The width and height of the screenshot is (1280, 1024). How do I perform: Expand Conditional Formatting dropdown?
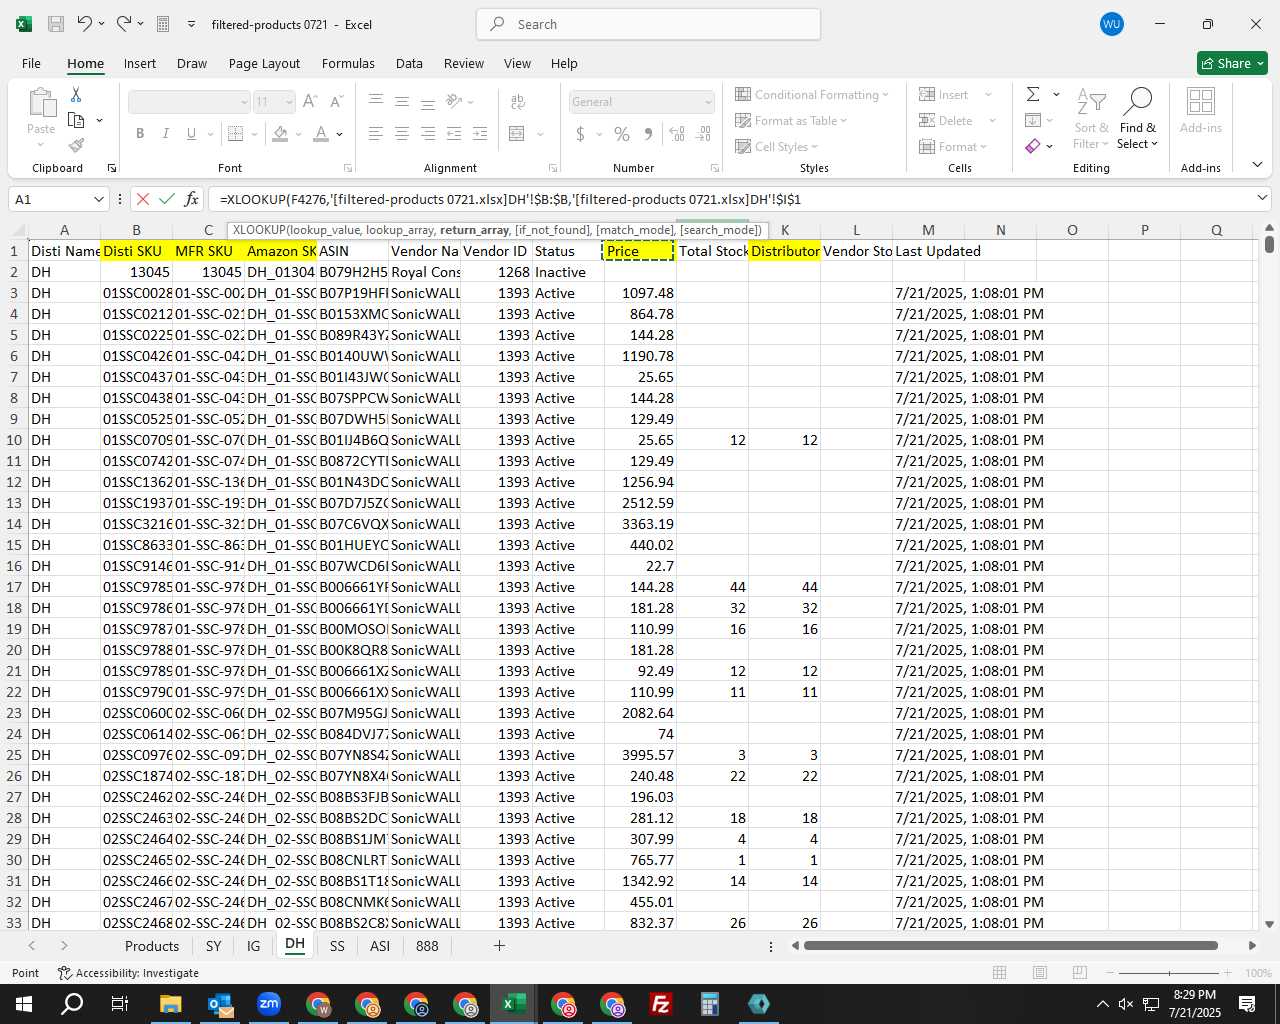click(x=886, y=95)
